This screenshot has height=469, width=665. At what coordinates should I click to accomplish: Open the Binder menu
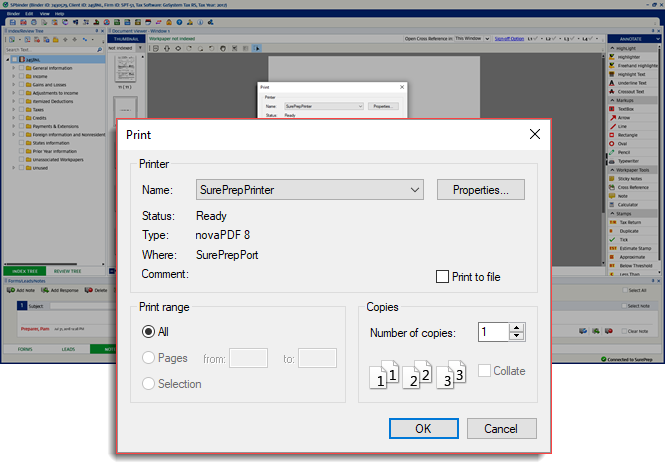13,14
